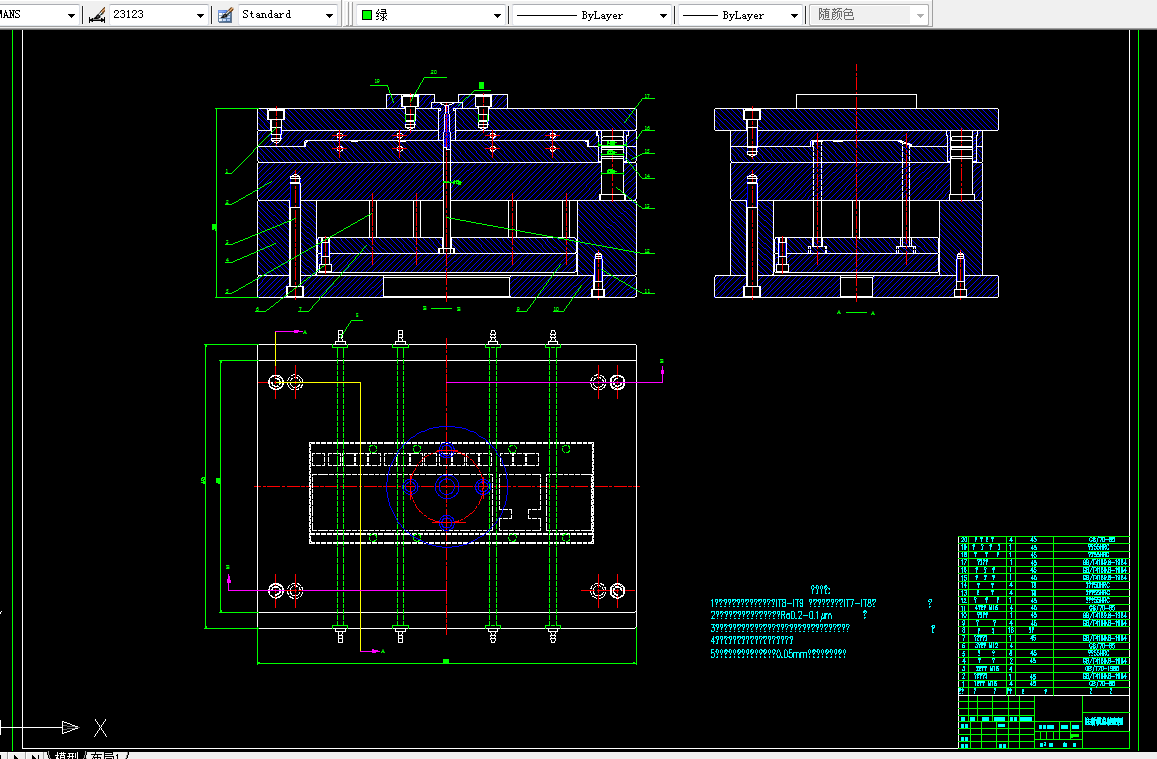Select the note line containing 0.05mm
The height and width of the screenshot is (759, 1157).
pyautogui.click(x=778, y=654)
